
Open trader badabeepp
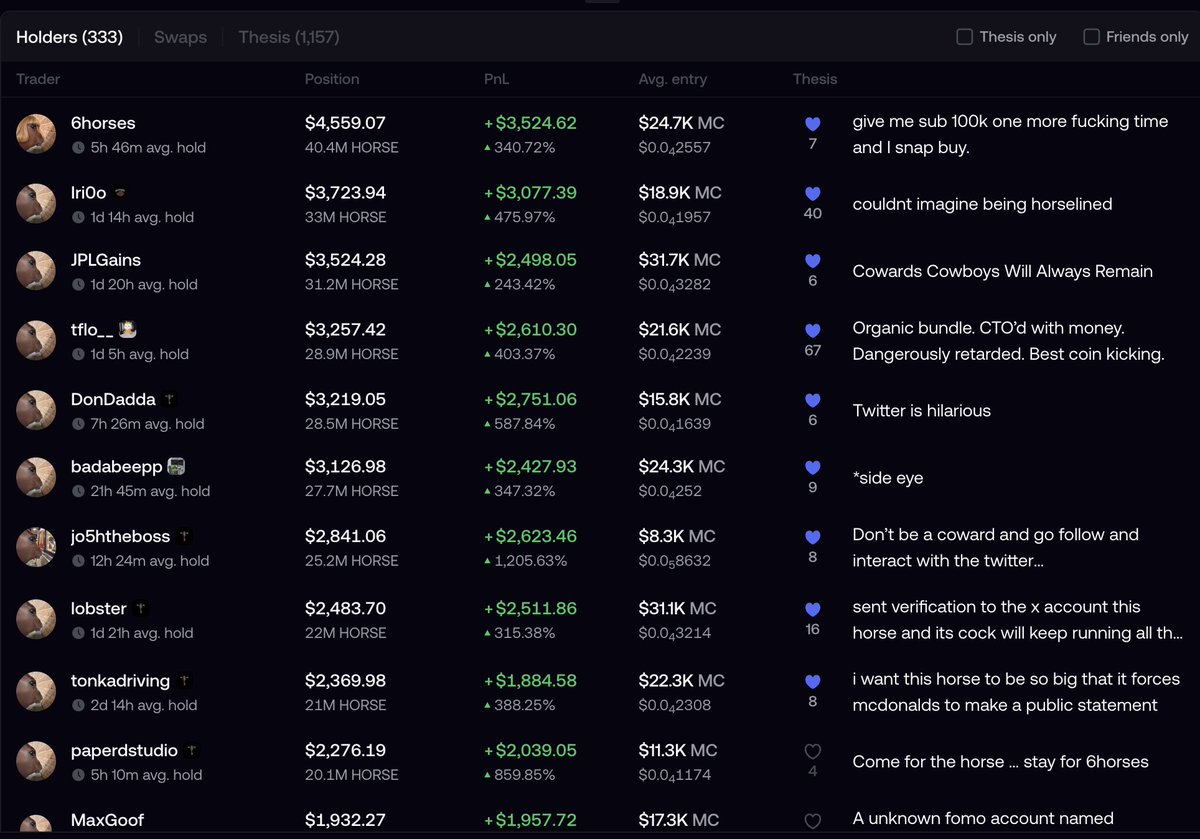point(116,467)
